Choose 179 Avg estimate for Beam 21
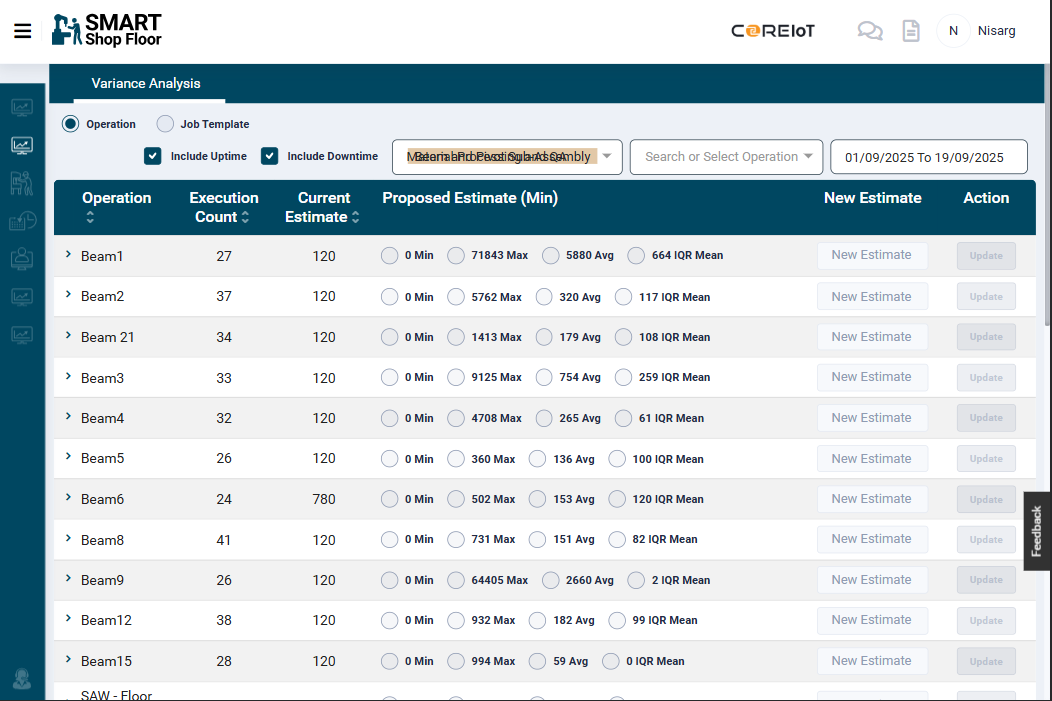 coord(544,337)
